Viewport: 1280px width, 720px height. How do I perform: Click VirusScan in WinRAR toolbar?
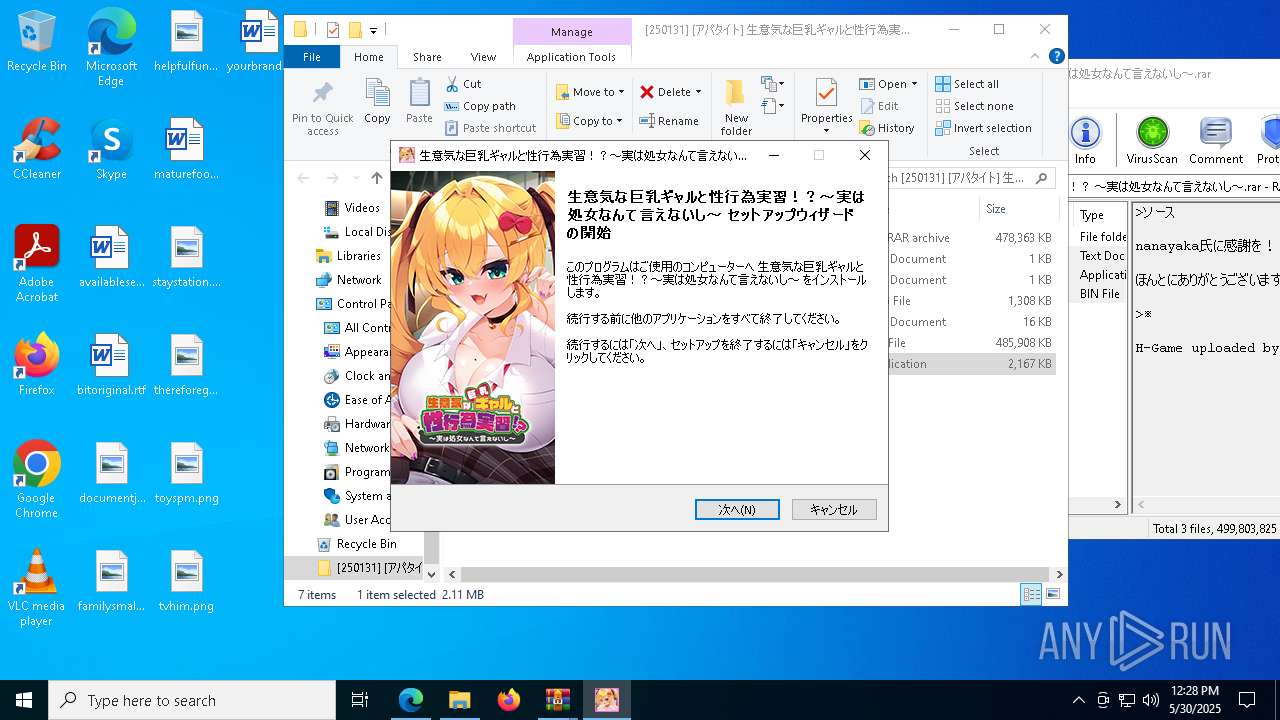tap(1152, 140)
